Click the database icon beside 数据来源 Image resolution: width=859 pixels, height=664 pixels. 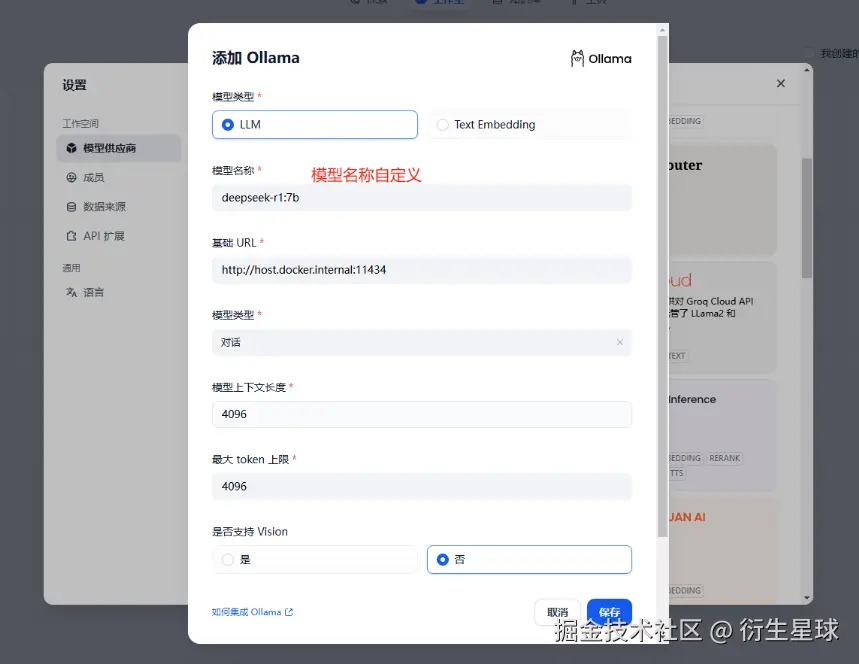coord(71,207)
